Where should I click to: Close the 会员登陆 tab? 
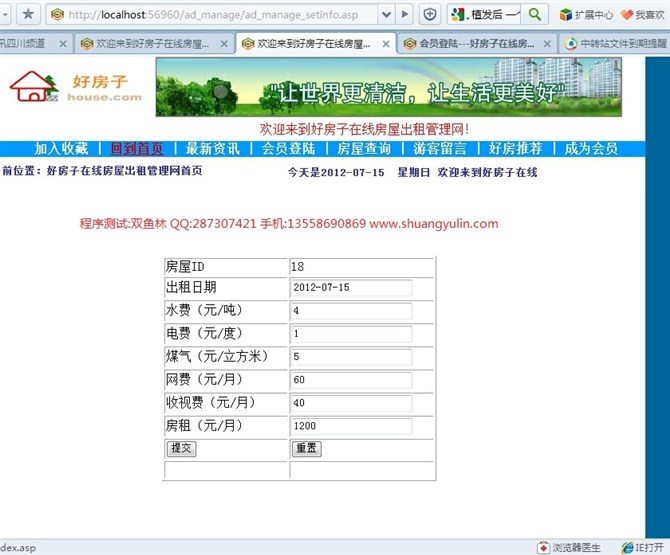pyautogui.click(x=547, y=44)
